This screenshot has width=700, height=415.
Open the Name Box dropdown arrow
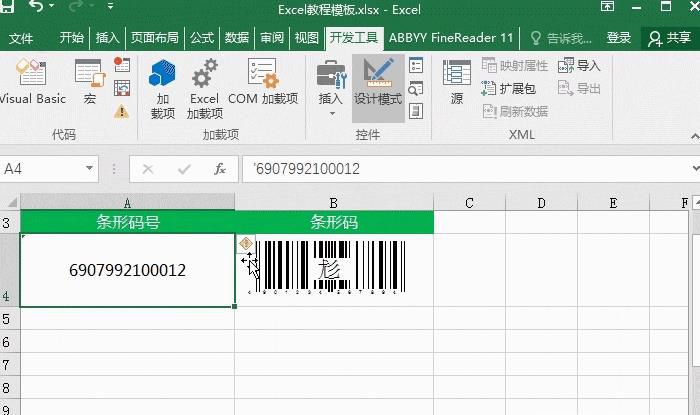(89, 169)
